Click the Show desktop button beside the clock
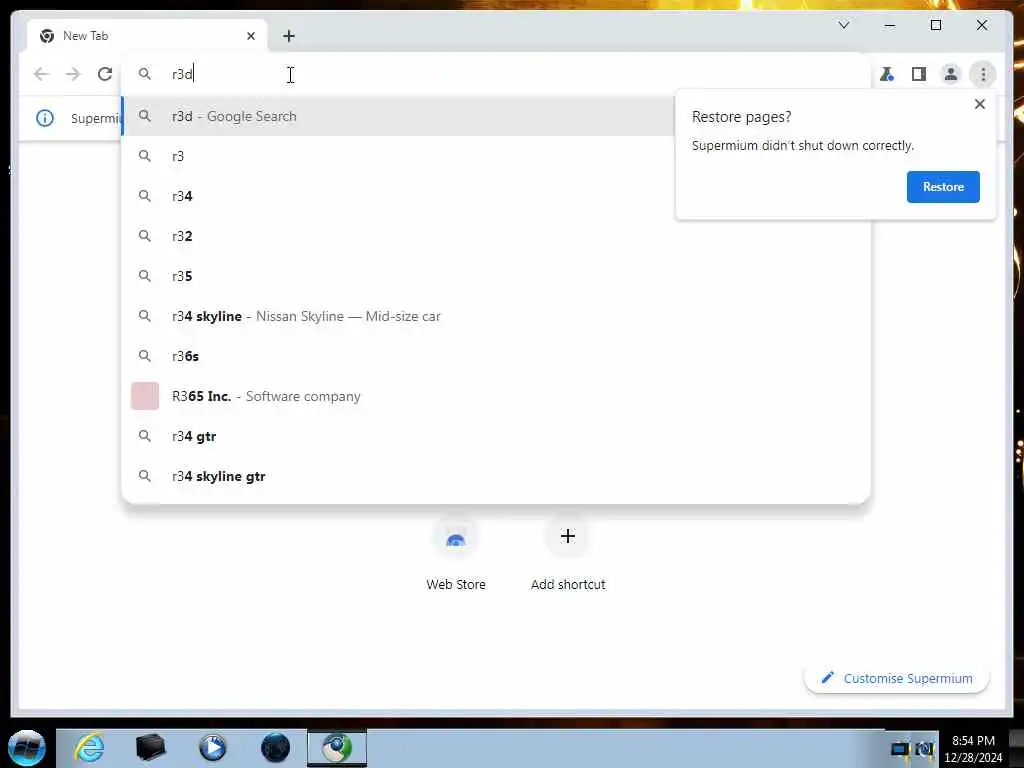Image resolution: width=1024 pixels, height=768 pixels. 1017,748
